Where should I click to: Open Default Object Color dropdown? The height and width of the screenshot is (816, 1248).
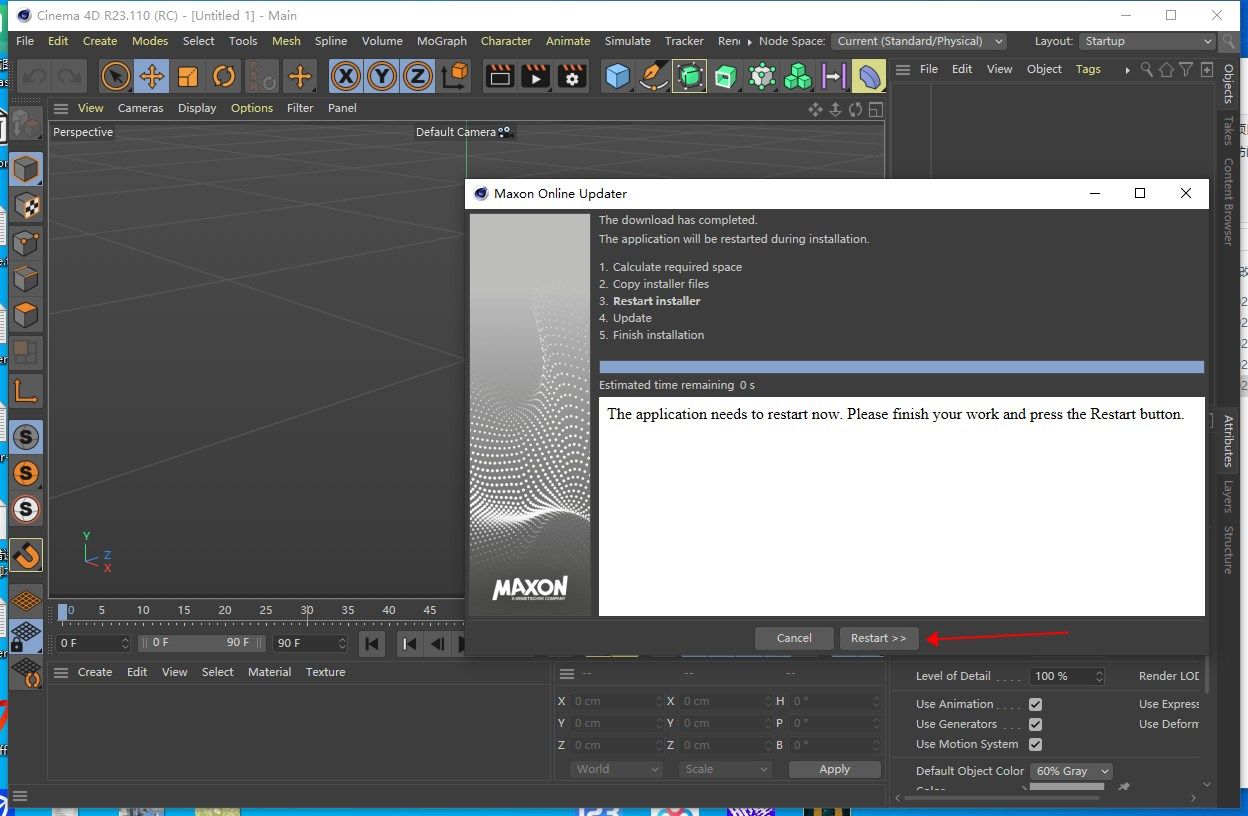point(1072,771)
